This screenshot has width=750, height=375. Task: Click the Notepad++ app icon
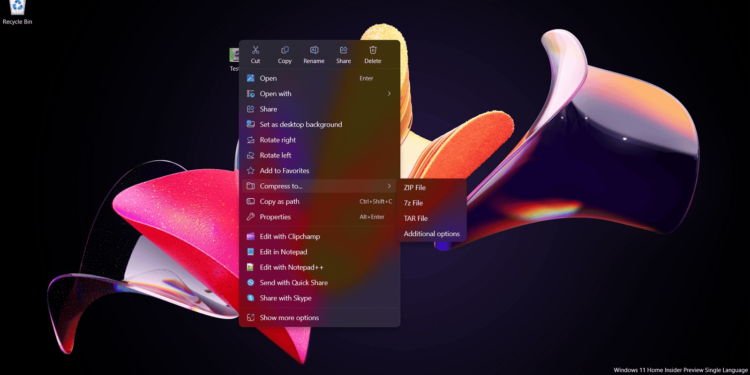pos(251,267)
